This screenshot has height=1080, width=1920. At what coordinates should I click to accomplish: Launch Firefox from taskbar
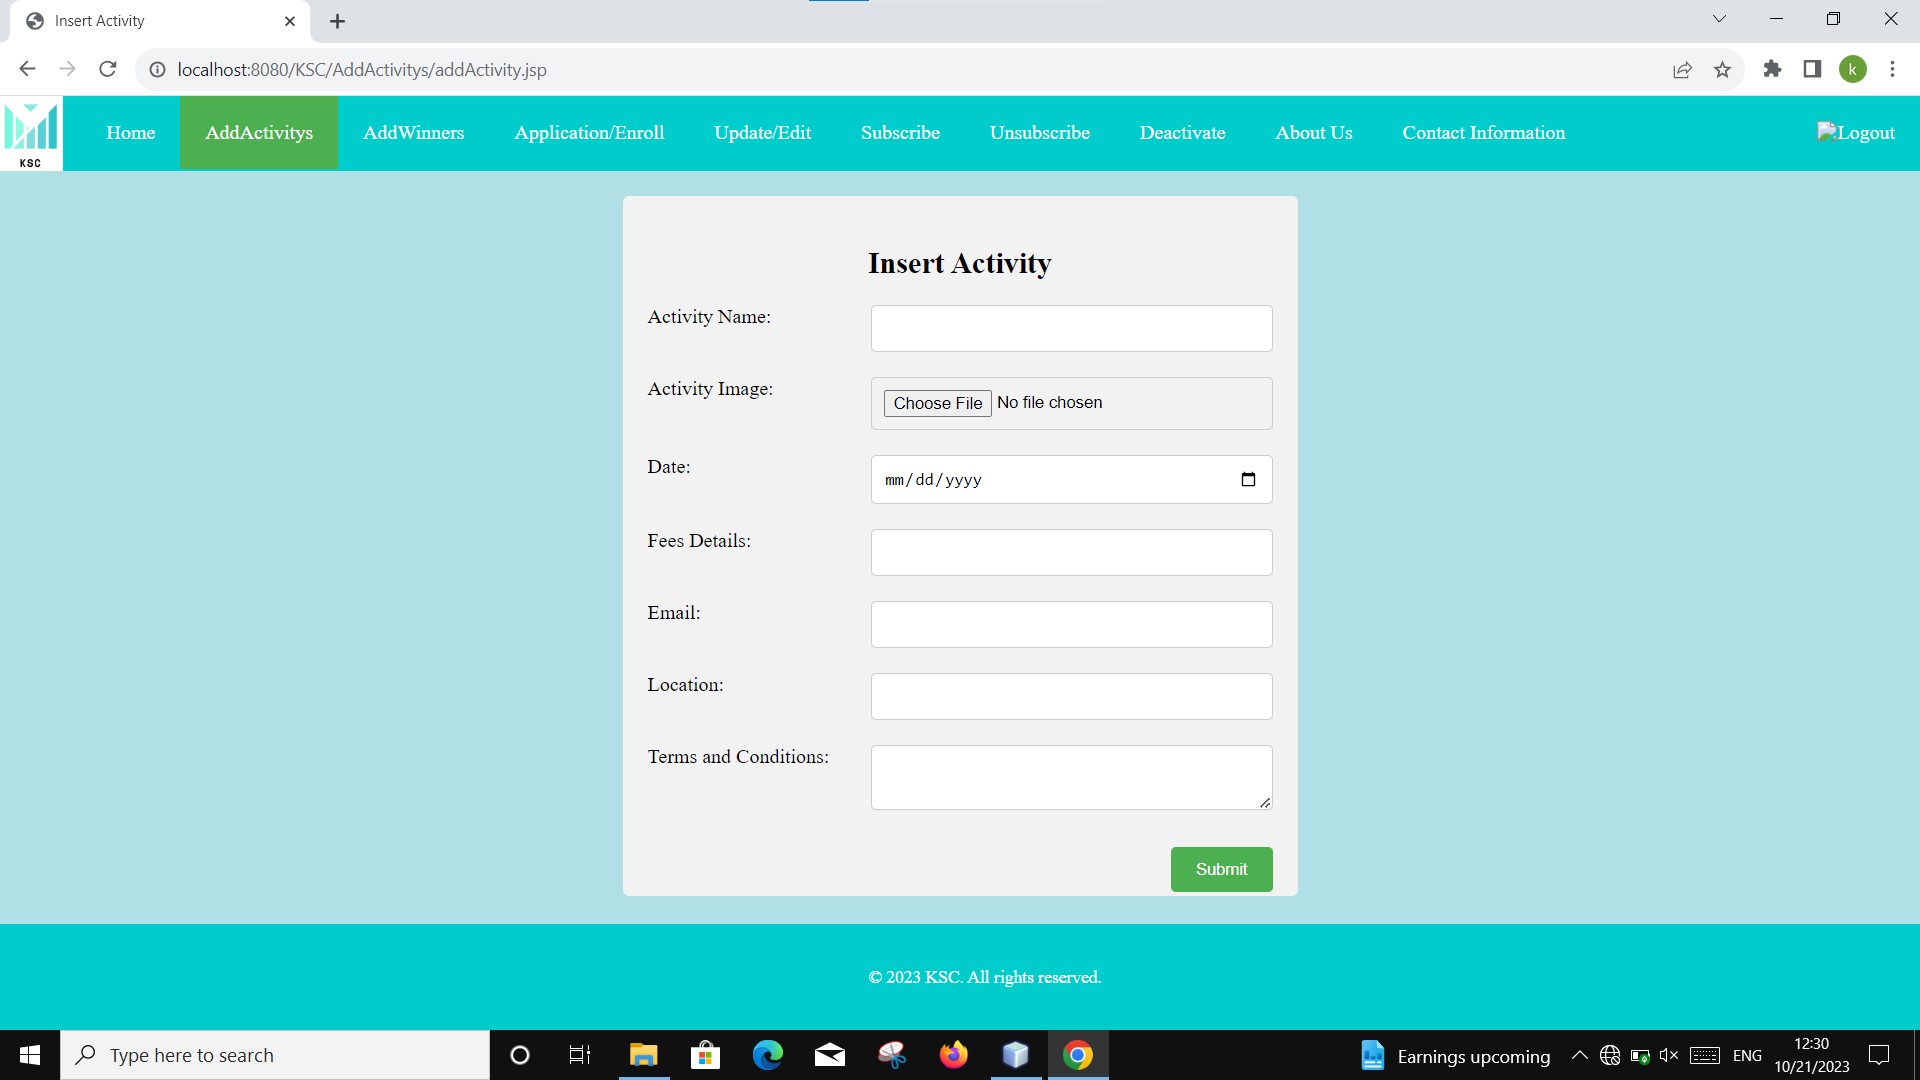click(x=953, y=1055)
